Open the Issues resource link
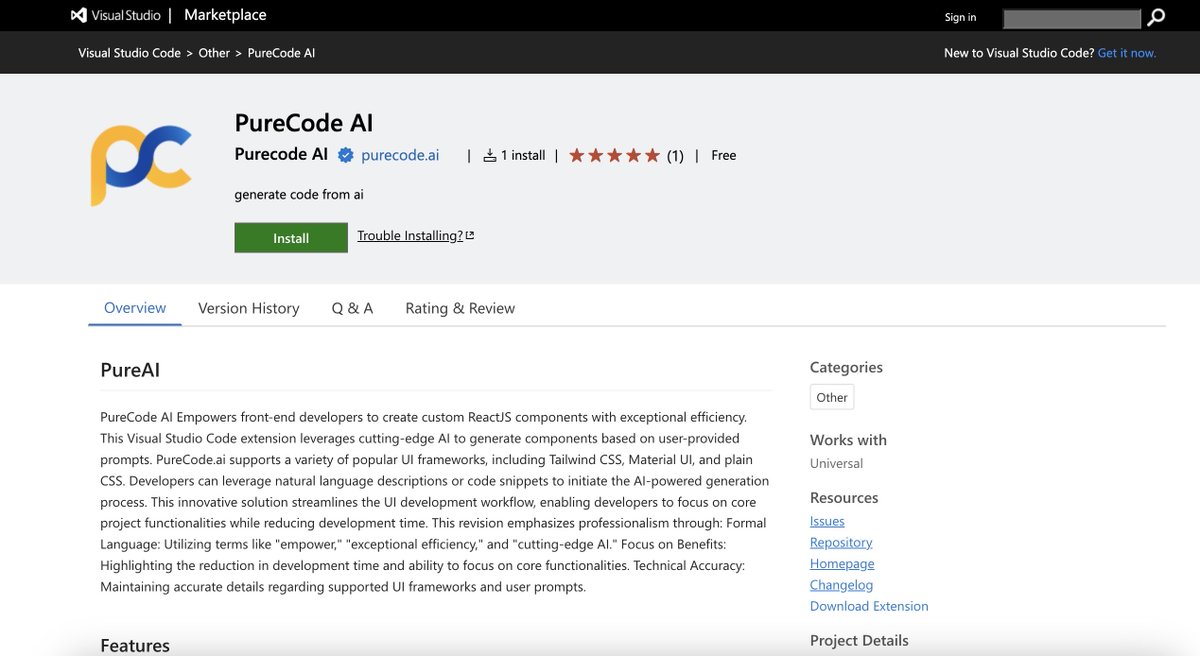Image resolution: width=1200 pixels, height=656 pixels. (827, 521)
